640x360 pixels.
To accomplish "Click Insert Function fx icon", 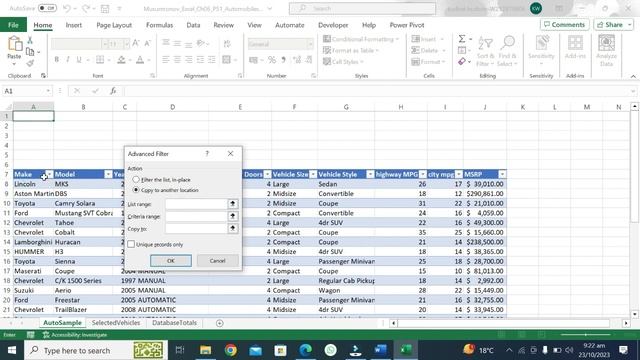I will [113, 91].
